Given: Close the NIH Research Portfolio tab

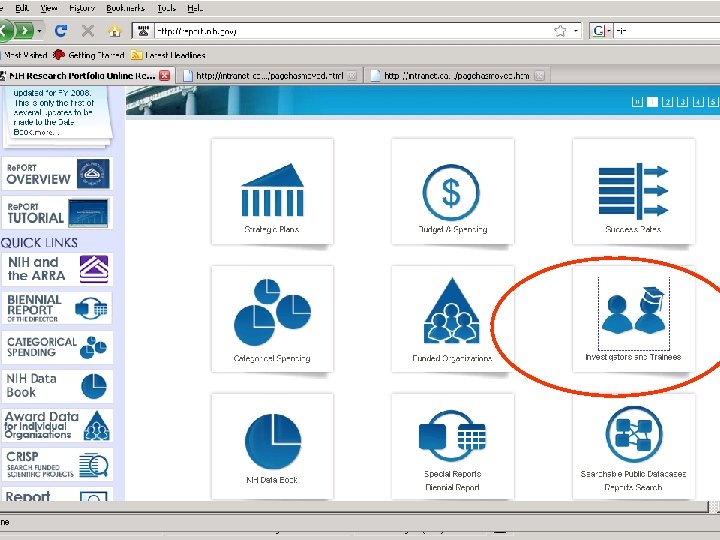Looking at the screenshot, I should (164, 76).
